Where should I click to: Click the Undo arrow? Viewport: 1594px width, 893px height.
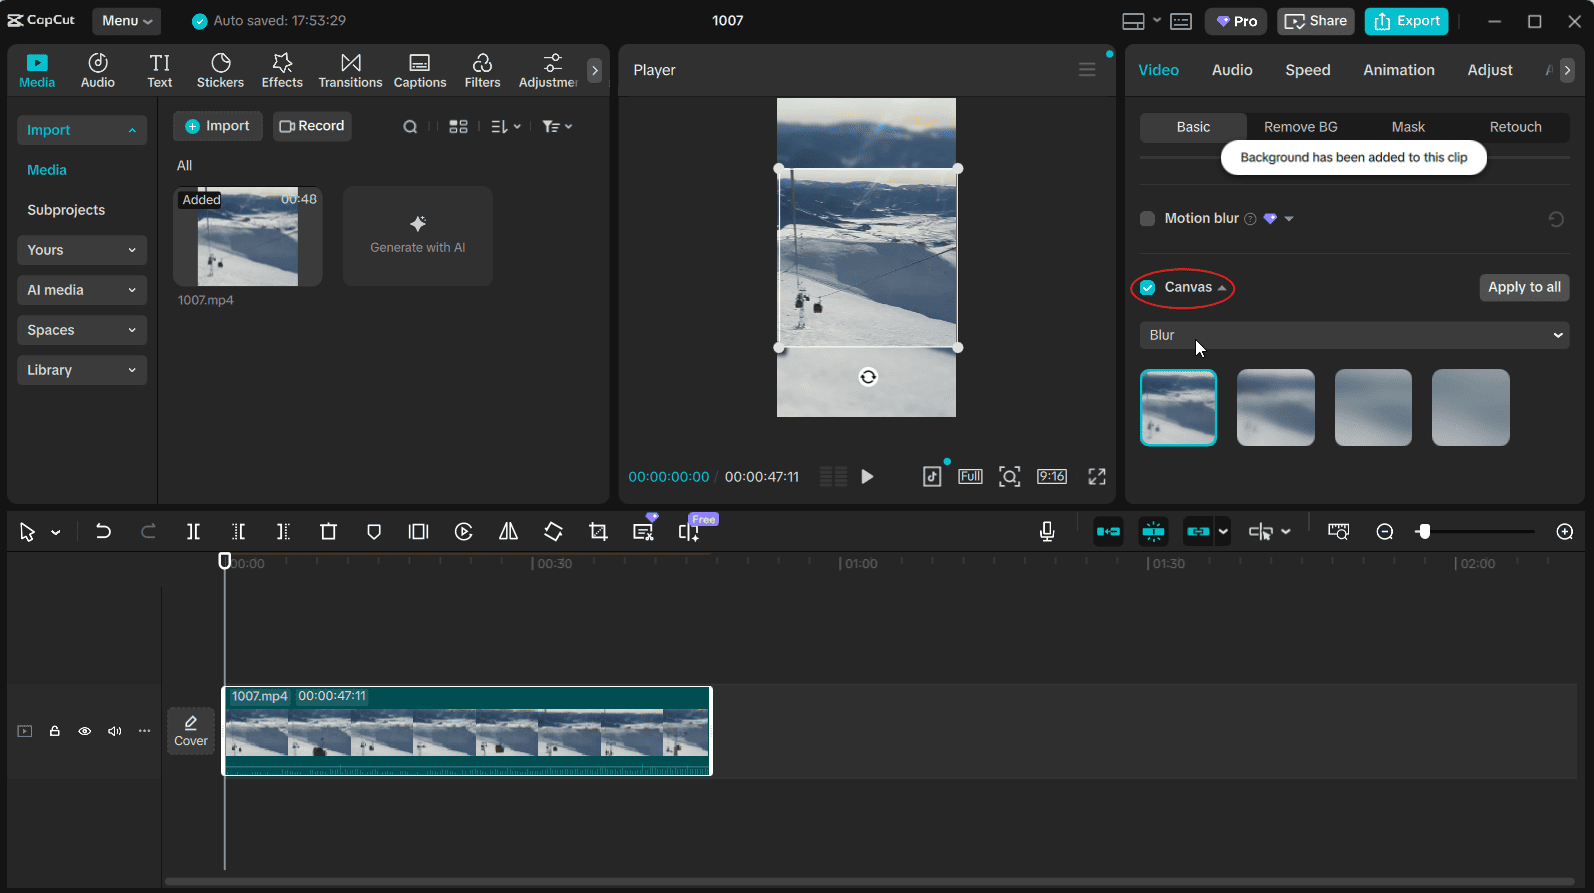tap(103, 532)
